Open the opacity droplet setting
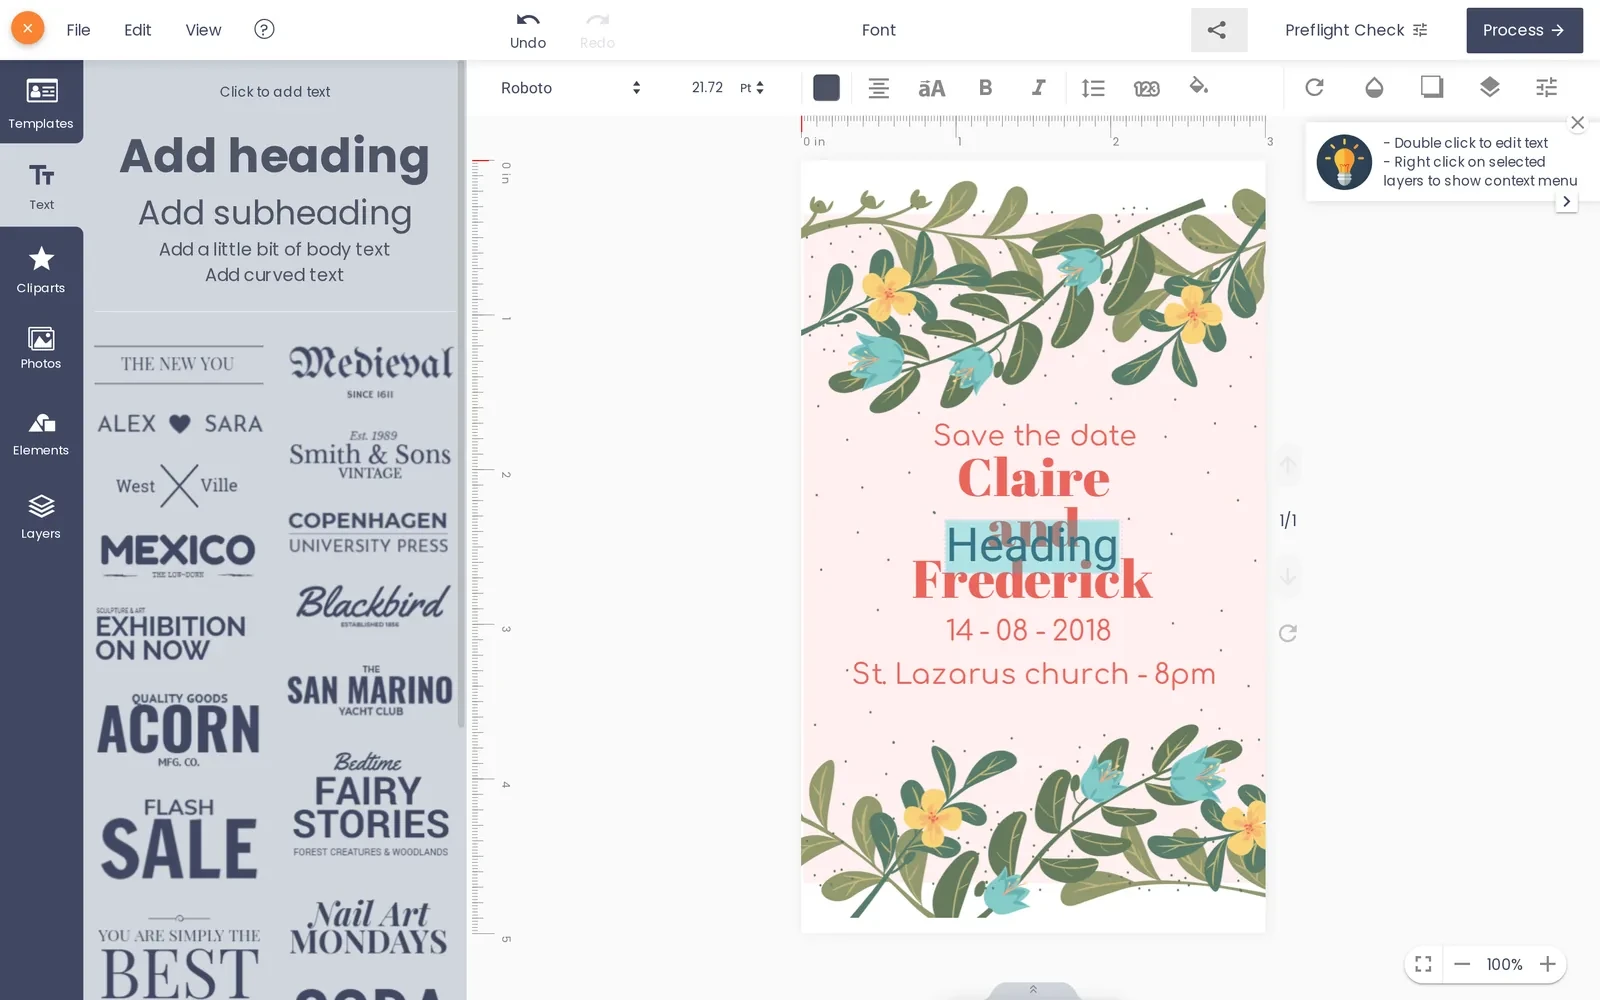 [1374, 87]
